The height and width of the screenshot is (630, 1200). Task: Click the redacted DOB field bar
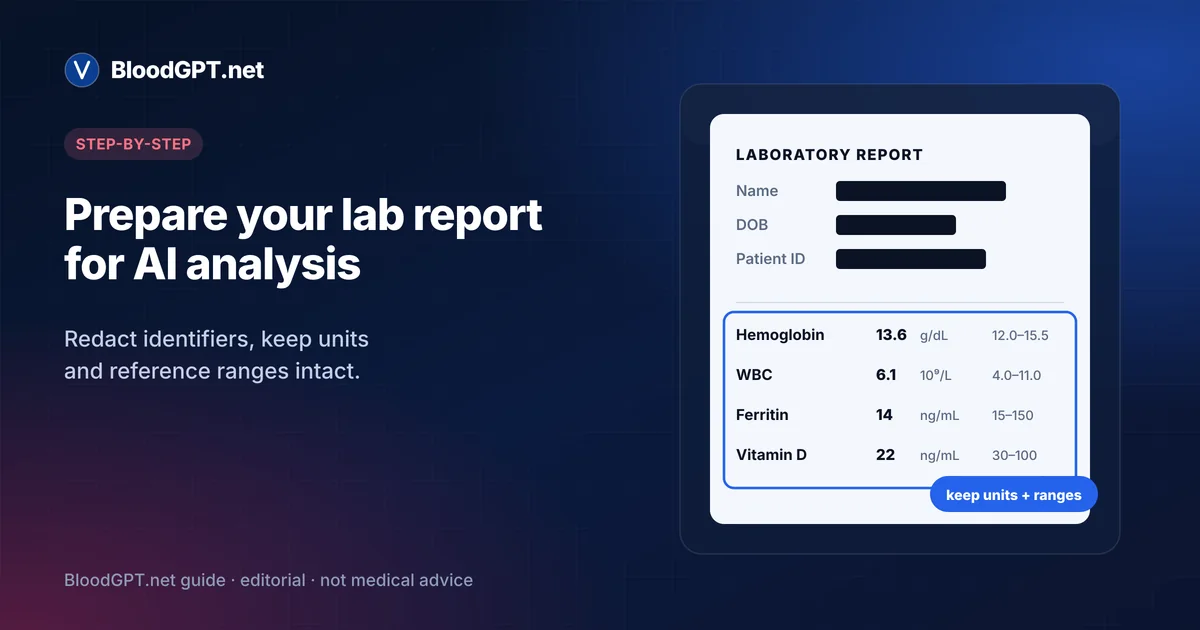(x=896, y=225)
